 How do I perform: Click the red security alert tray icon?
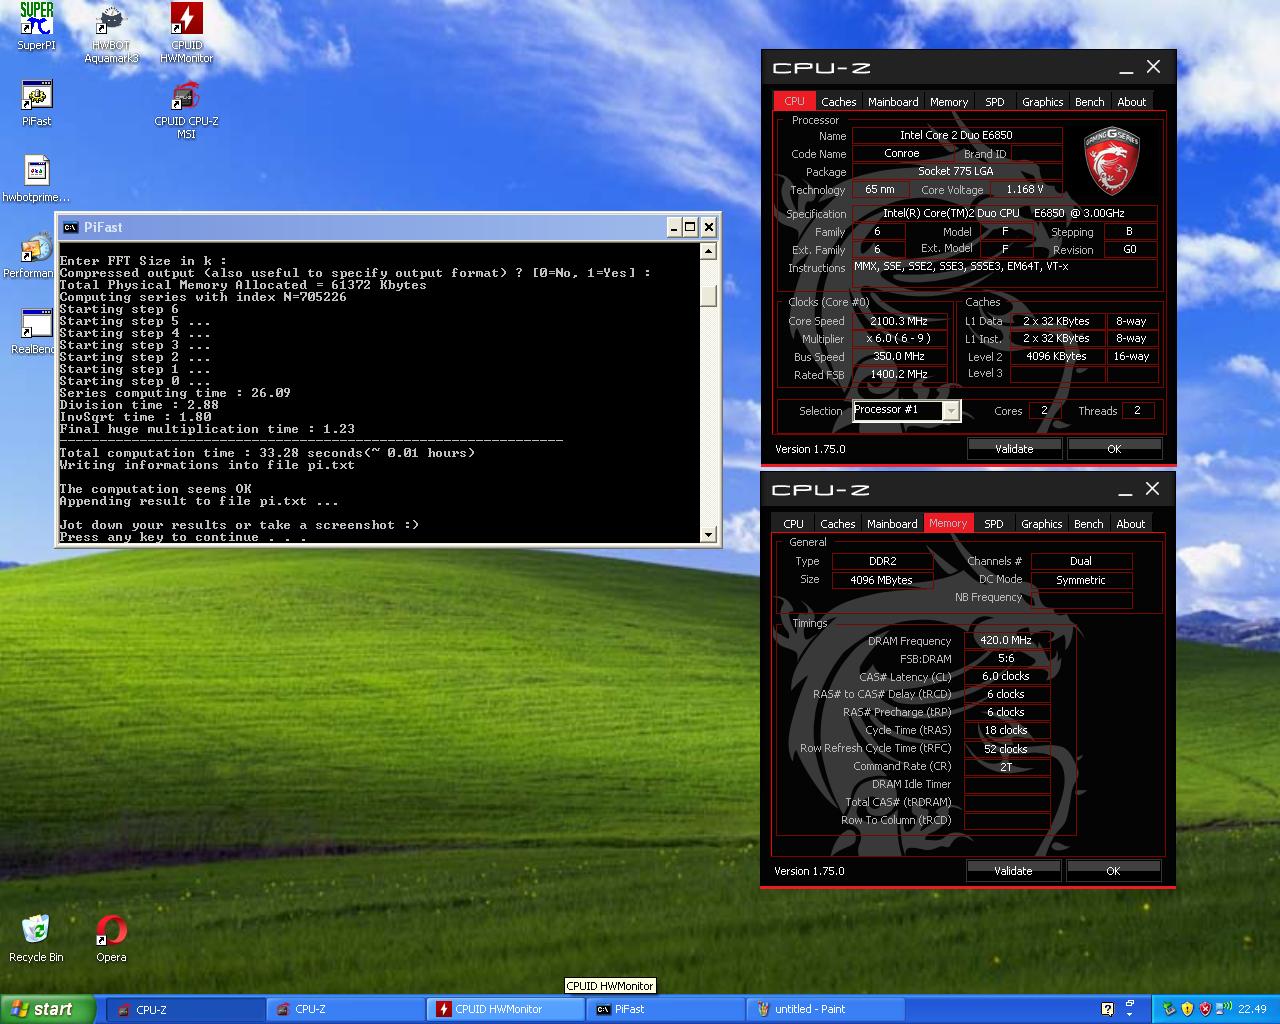(x=1205, y=1009)
